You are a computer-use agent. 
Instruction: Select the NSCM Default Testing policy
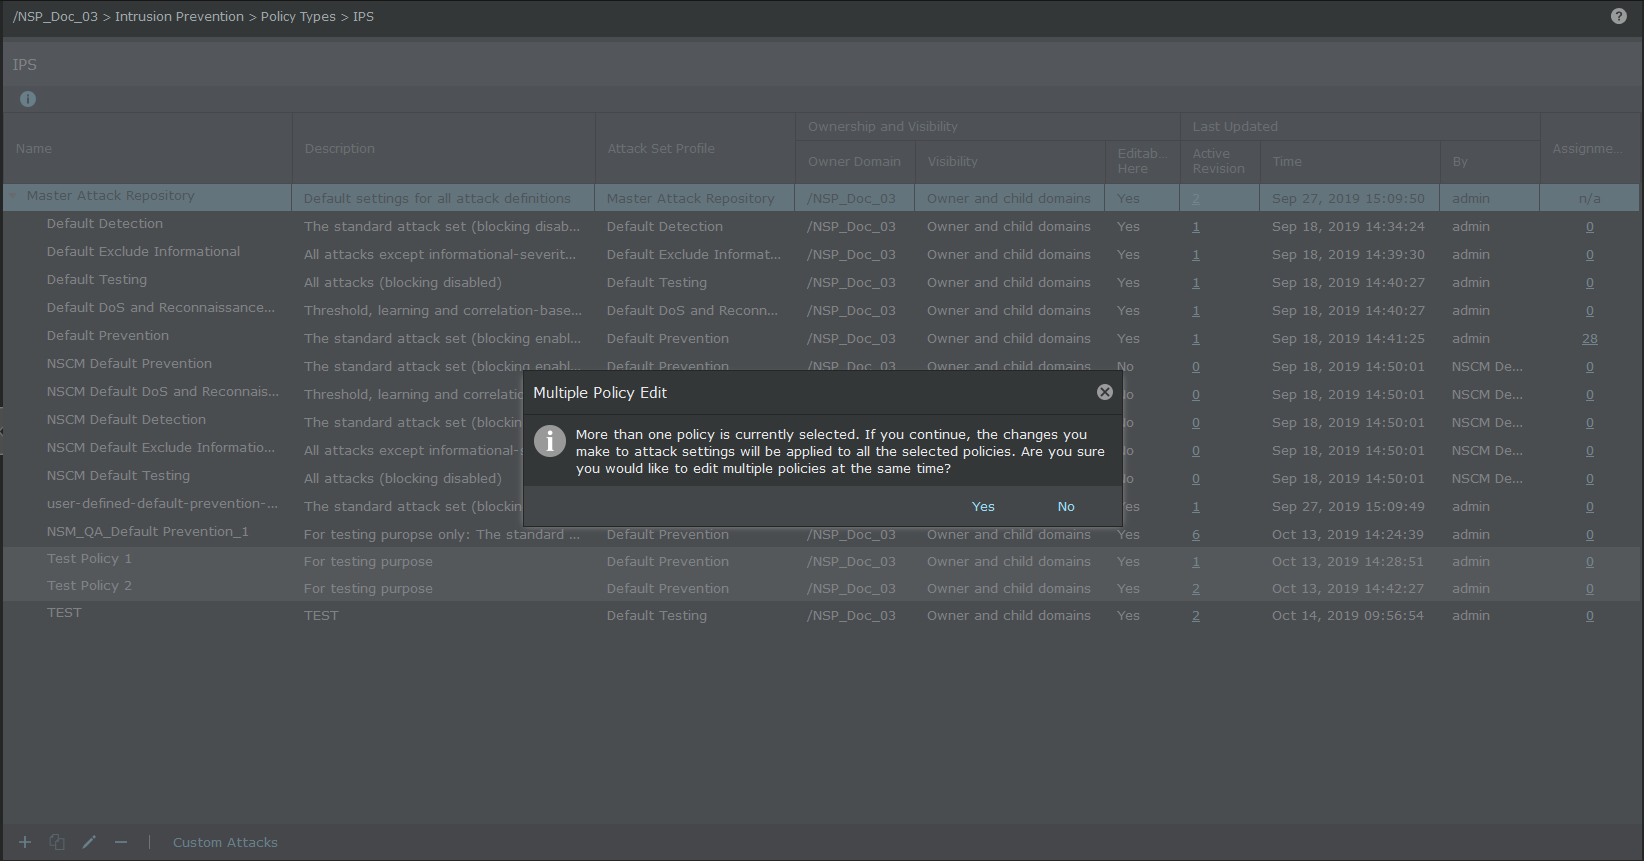[x=118, y=476]
